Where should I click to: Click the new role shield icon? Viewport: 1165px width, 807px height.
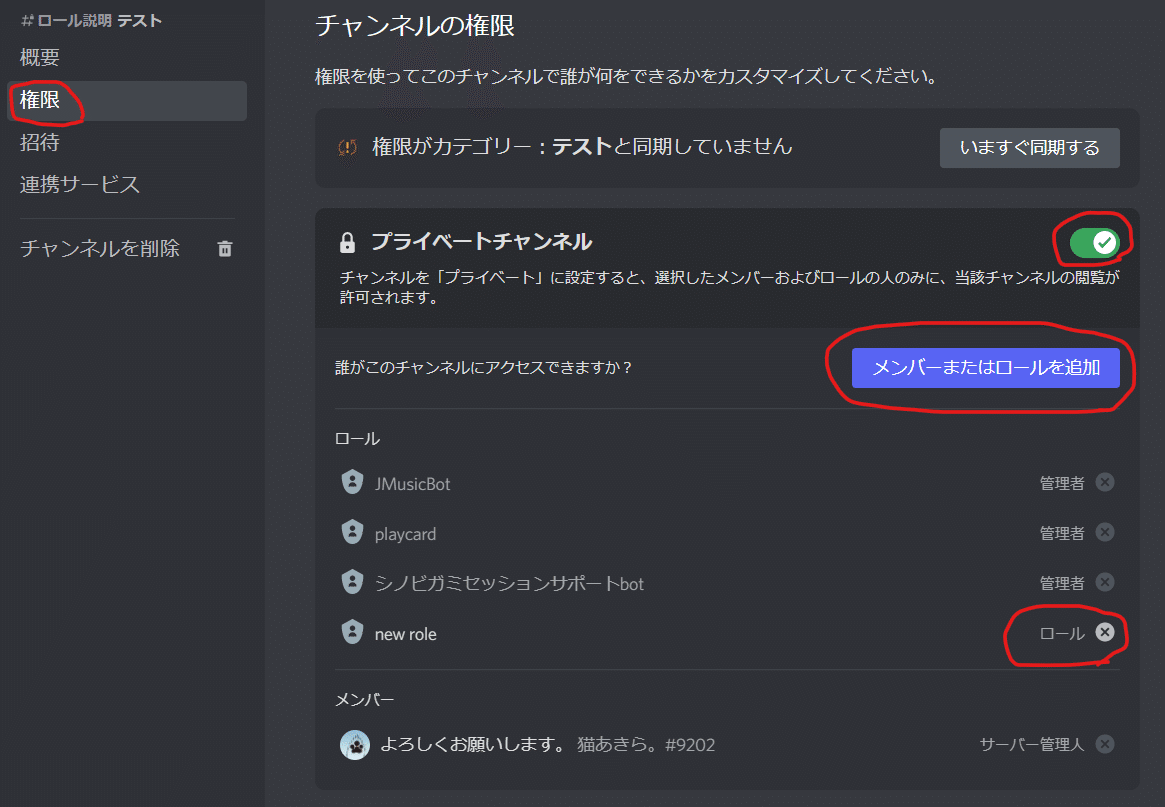[354, 632]
